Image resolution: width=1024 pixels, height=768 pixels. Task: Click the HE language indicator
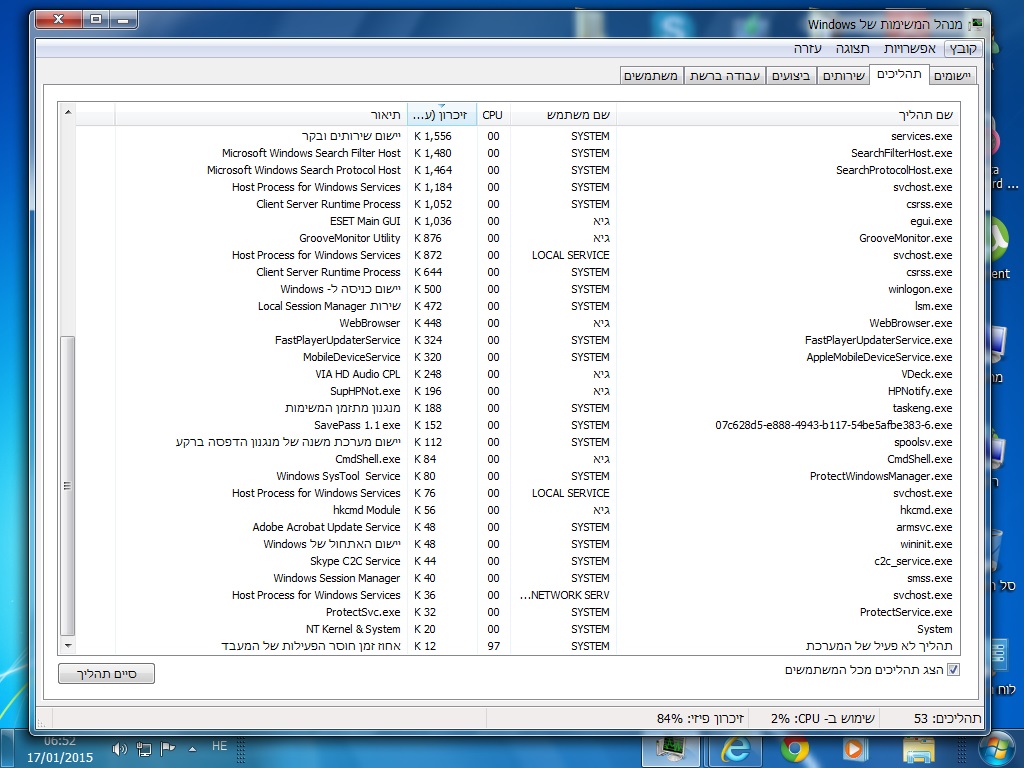(219, 747)
